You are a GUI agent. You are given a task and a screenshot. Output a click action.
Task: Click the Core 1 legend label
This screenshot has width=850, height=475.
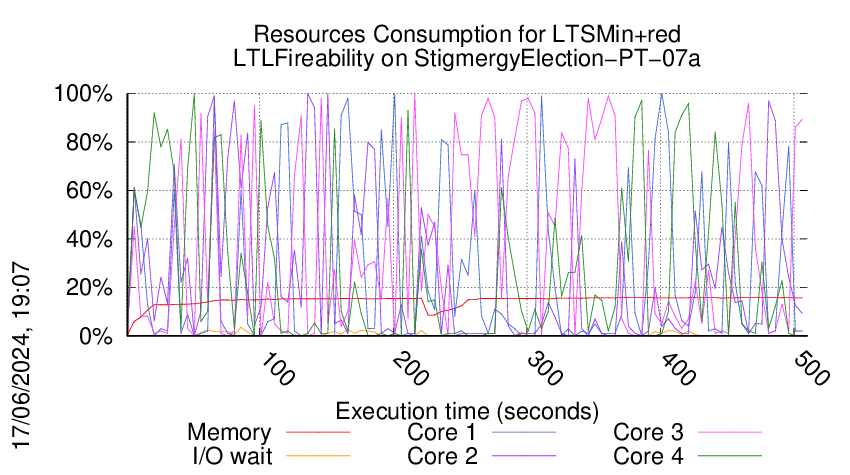click(442, 433)
